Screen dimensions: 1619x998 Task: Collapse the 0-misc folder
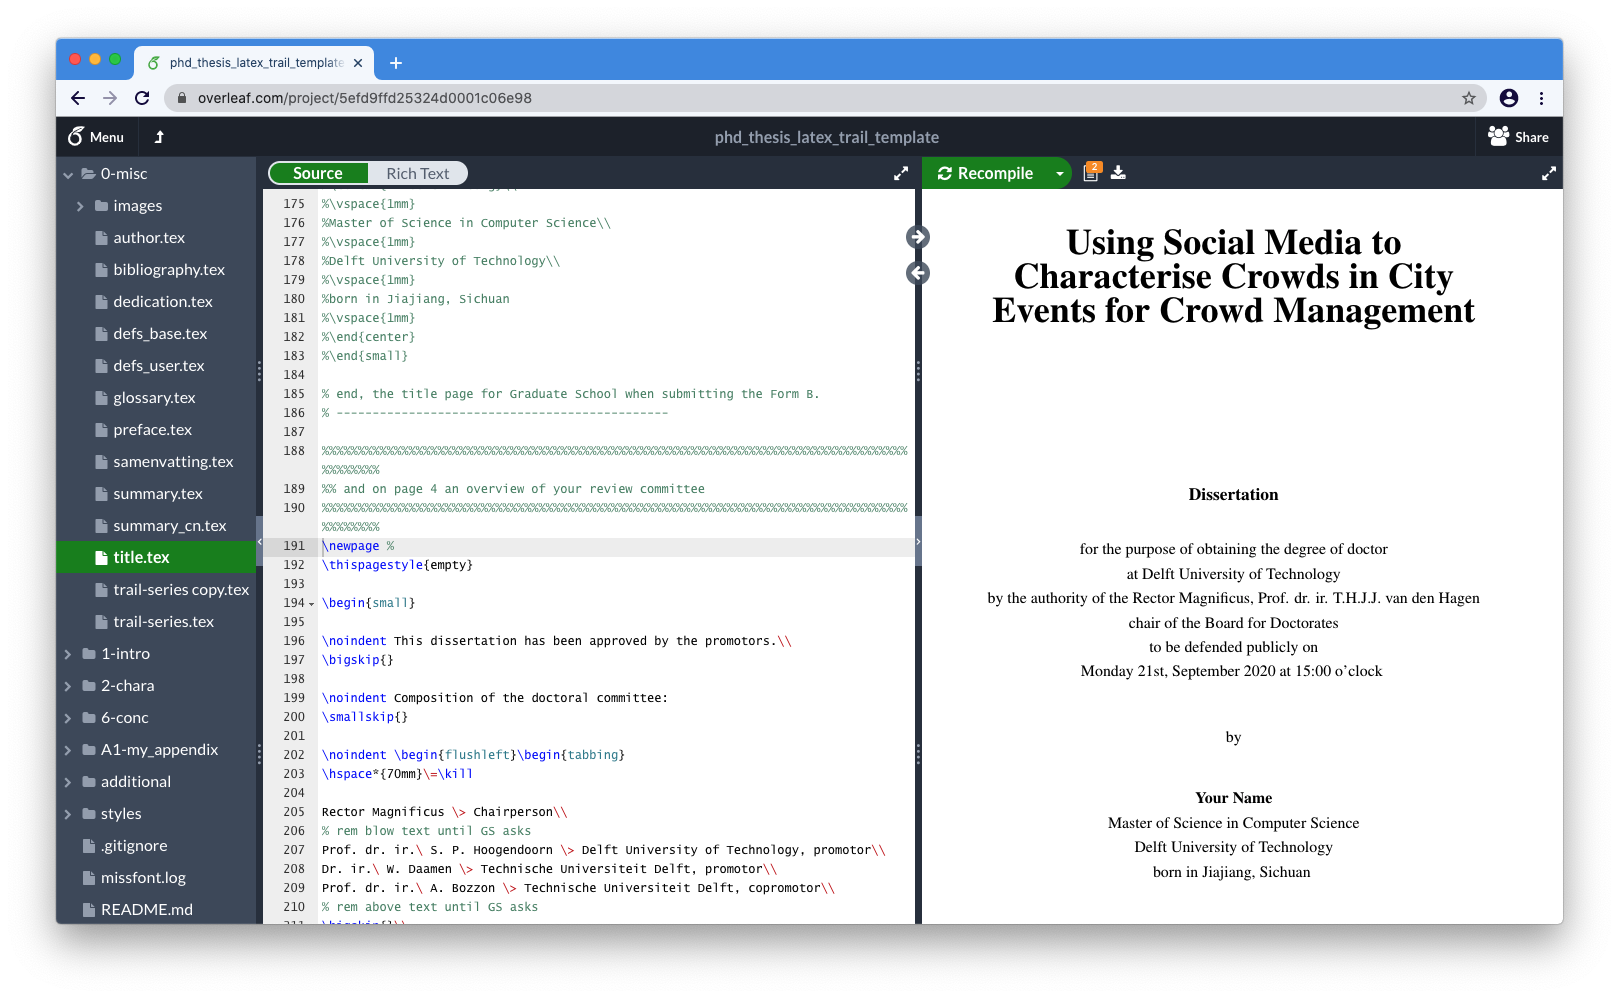[68, 174]
